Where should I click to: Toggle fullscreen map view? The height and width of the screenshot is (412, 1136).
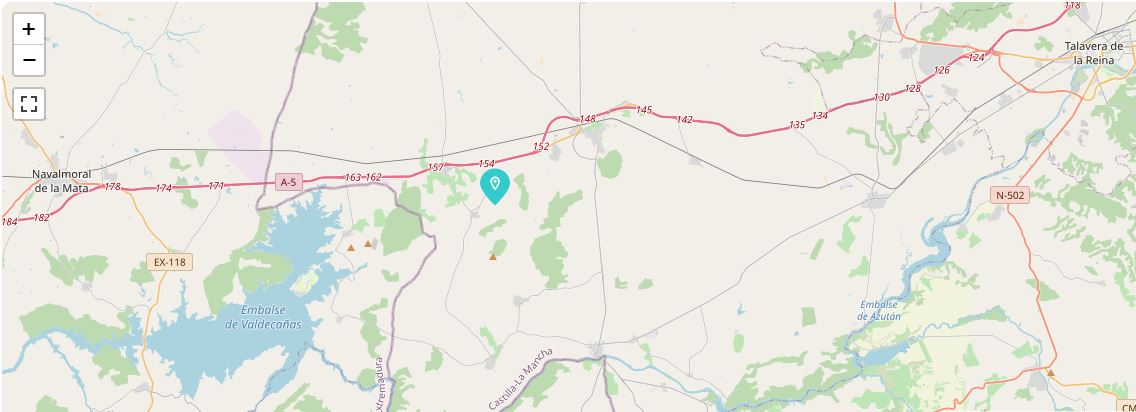pyautogui.click(x=29, y=104)
